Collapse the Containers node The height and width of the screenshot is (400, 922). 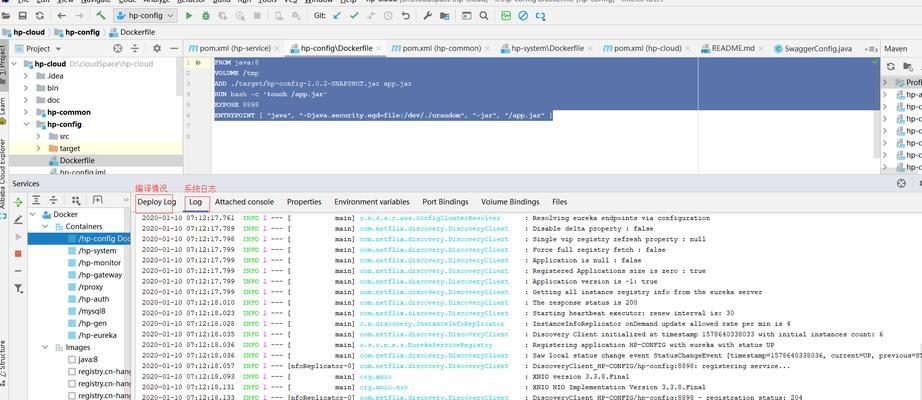[x=45, y=226]
